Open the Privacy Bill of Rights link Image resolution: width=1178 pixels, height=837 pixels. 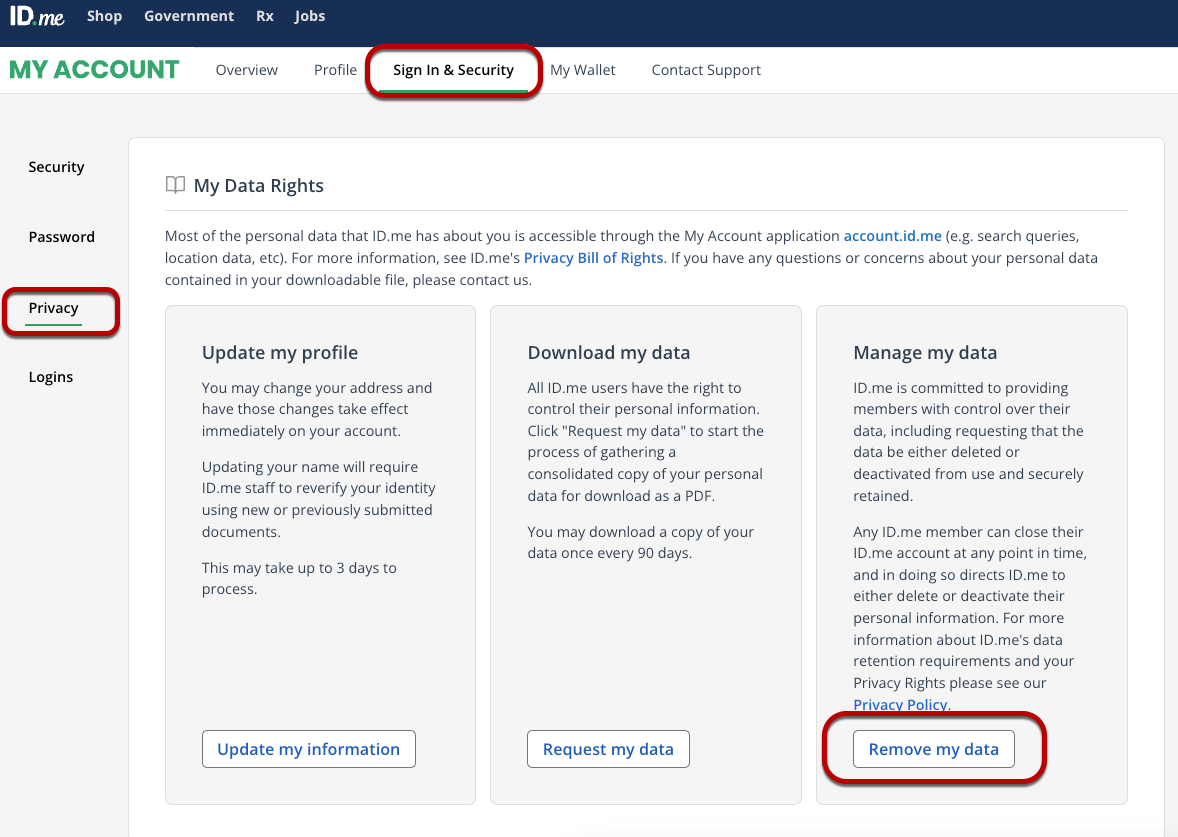point(593,257)
